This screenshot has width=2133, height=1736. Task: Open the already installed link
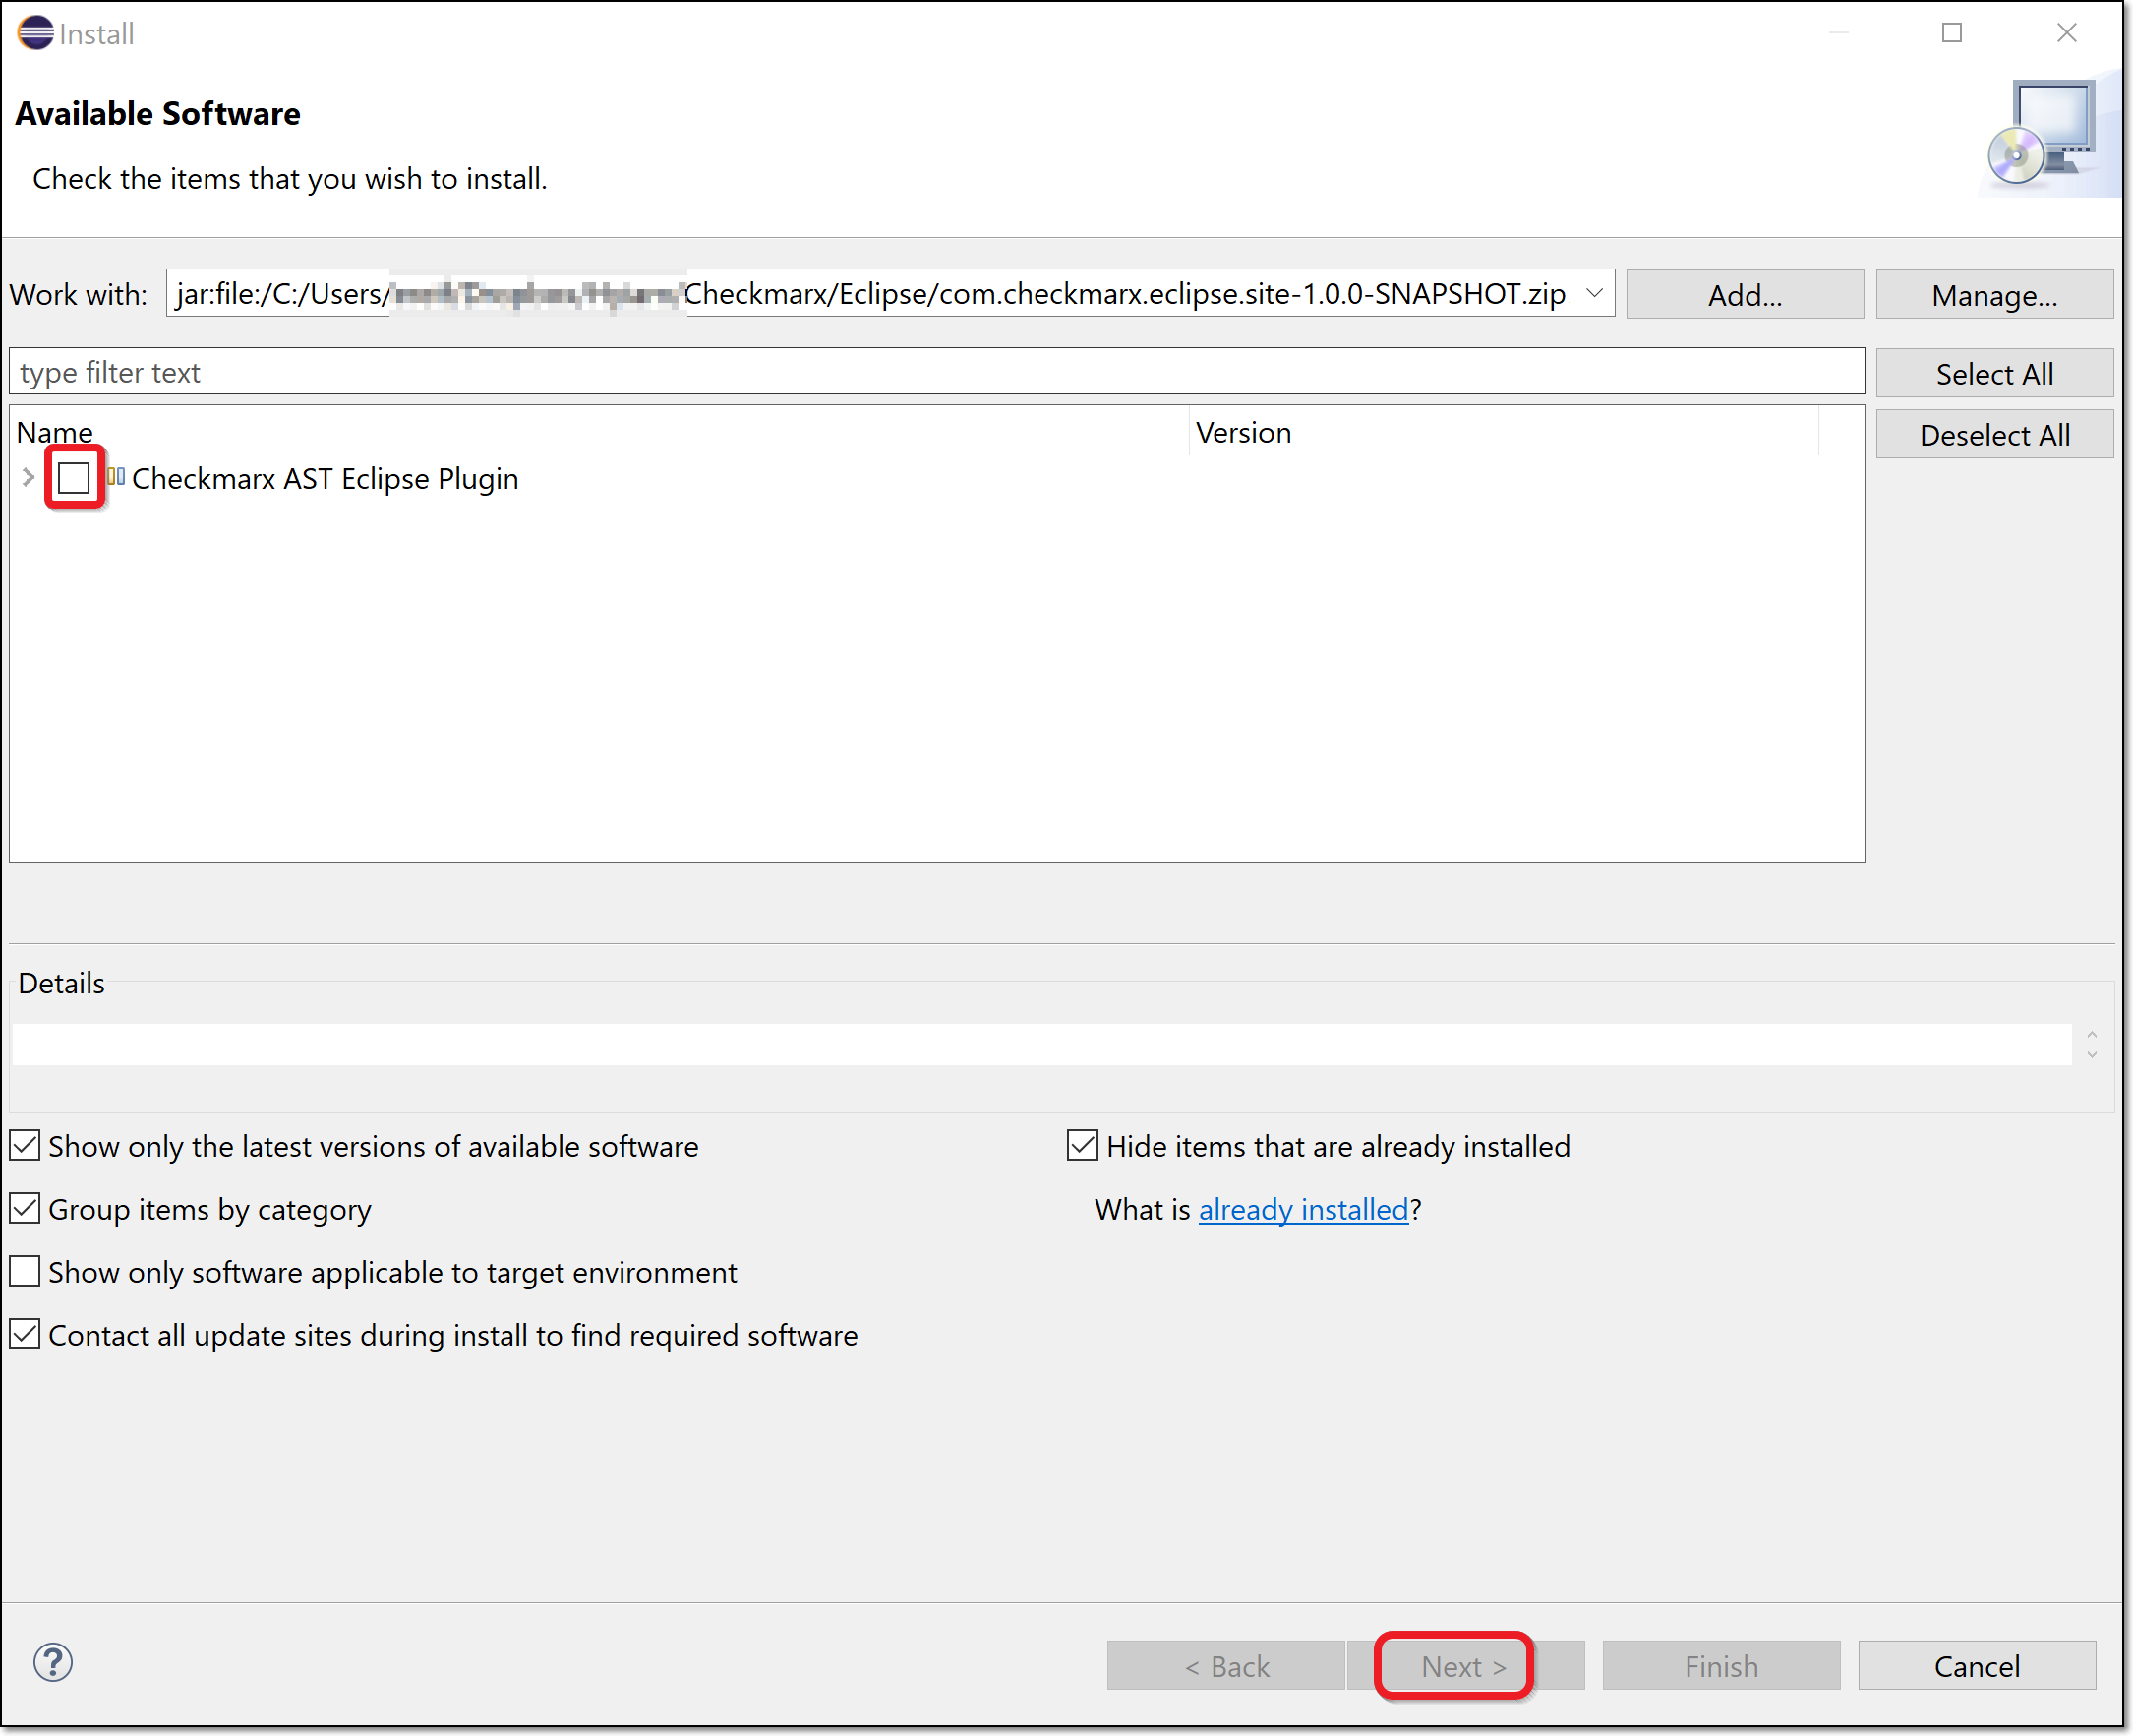click(1303, 1209)
